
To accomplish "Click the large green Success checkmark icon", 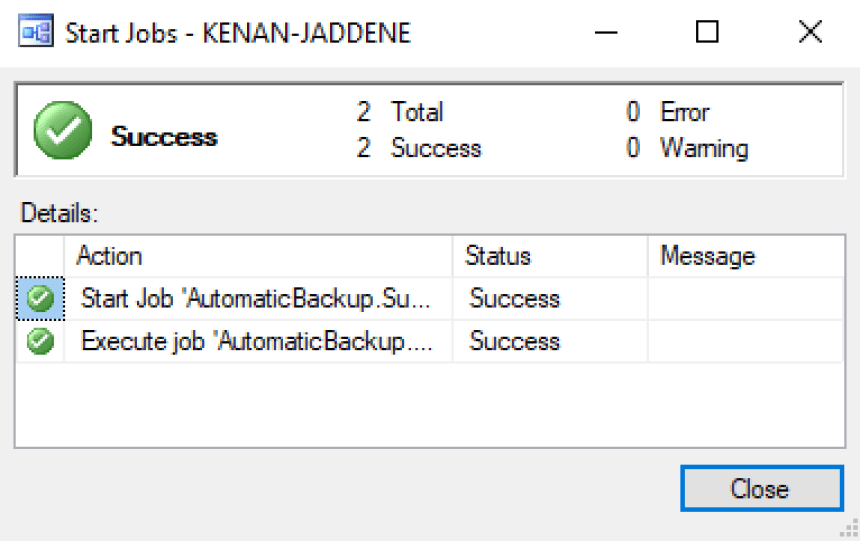I will pyautogui.click(x=63, y=131).
